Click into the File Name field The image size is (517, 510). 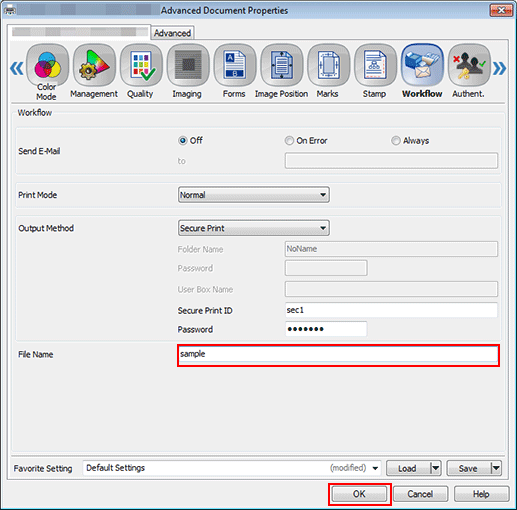tap(338, 355)
